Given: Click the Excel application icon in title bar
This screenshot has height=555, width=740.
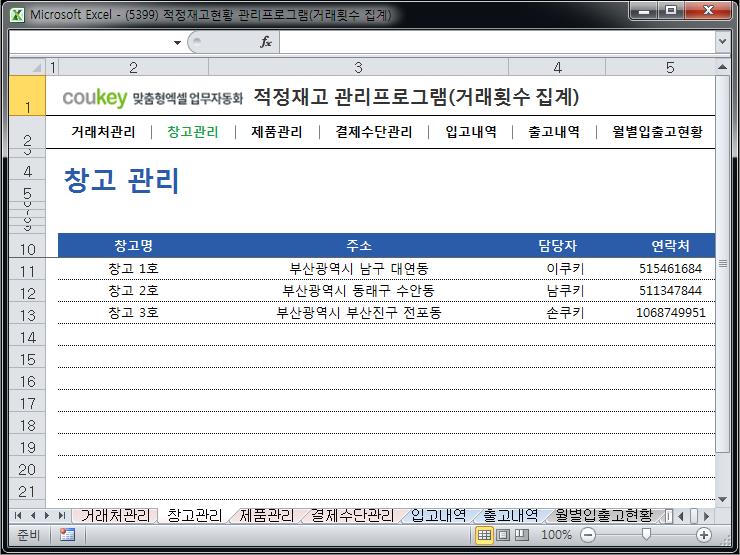Looking at the screenshot, I should coord(17,15).
